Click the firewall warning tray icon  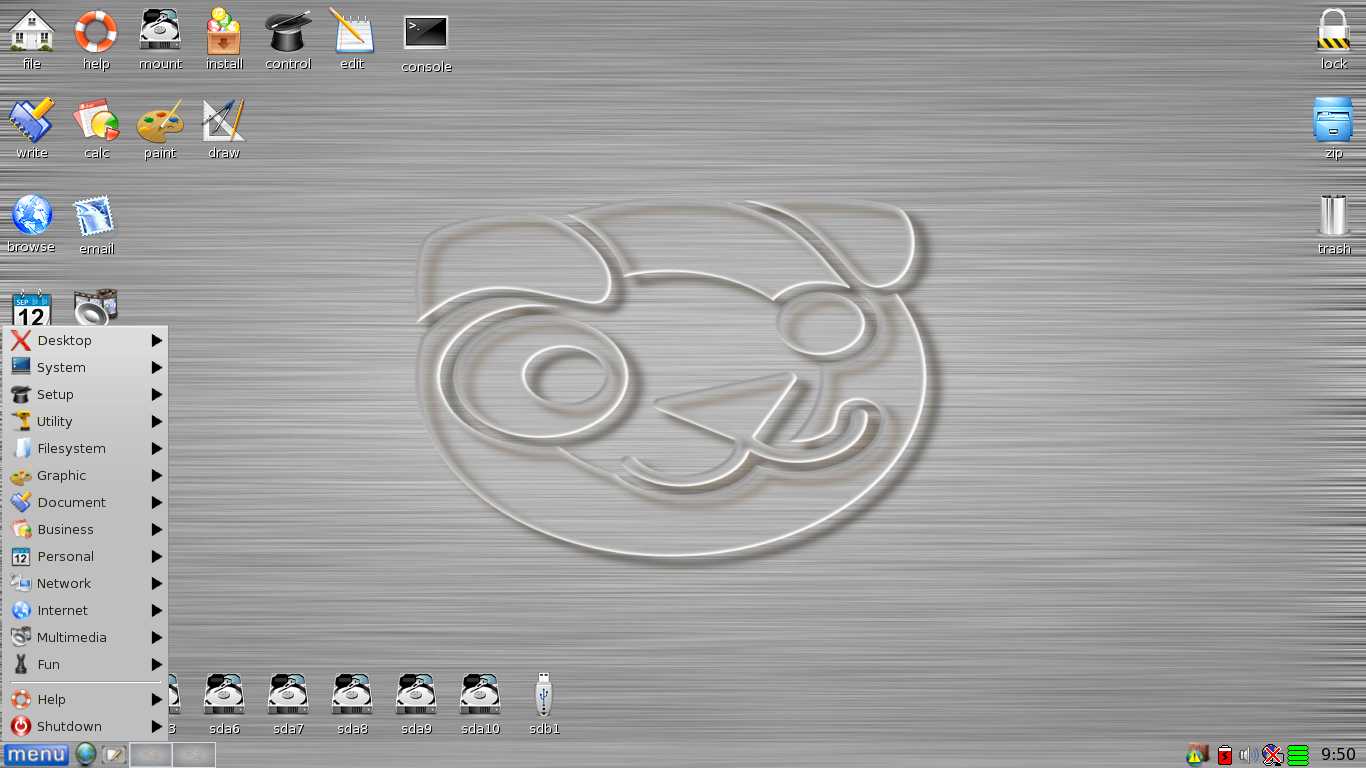[1197, 754]
